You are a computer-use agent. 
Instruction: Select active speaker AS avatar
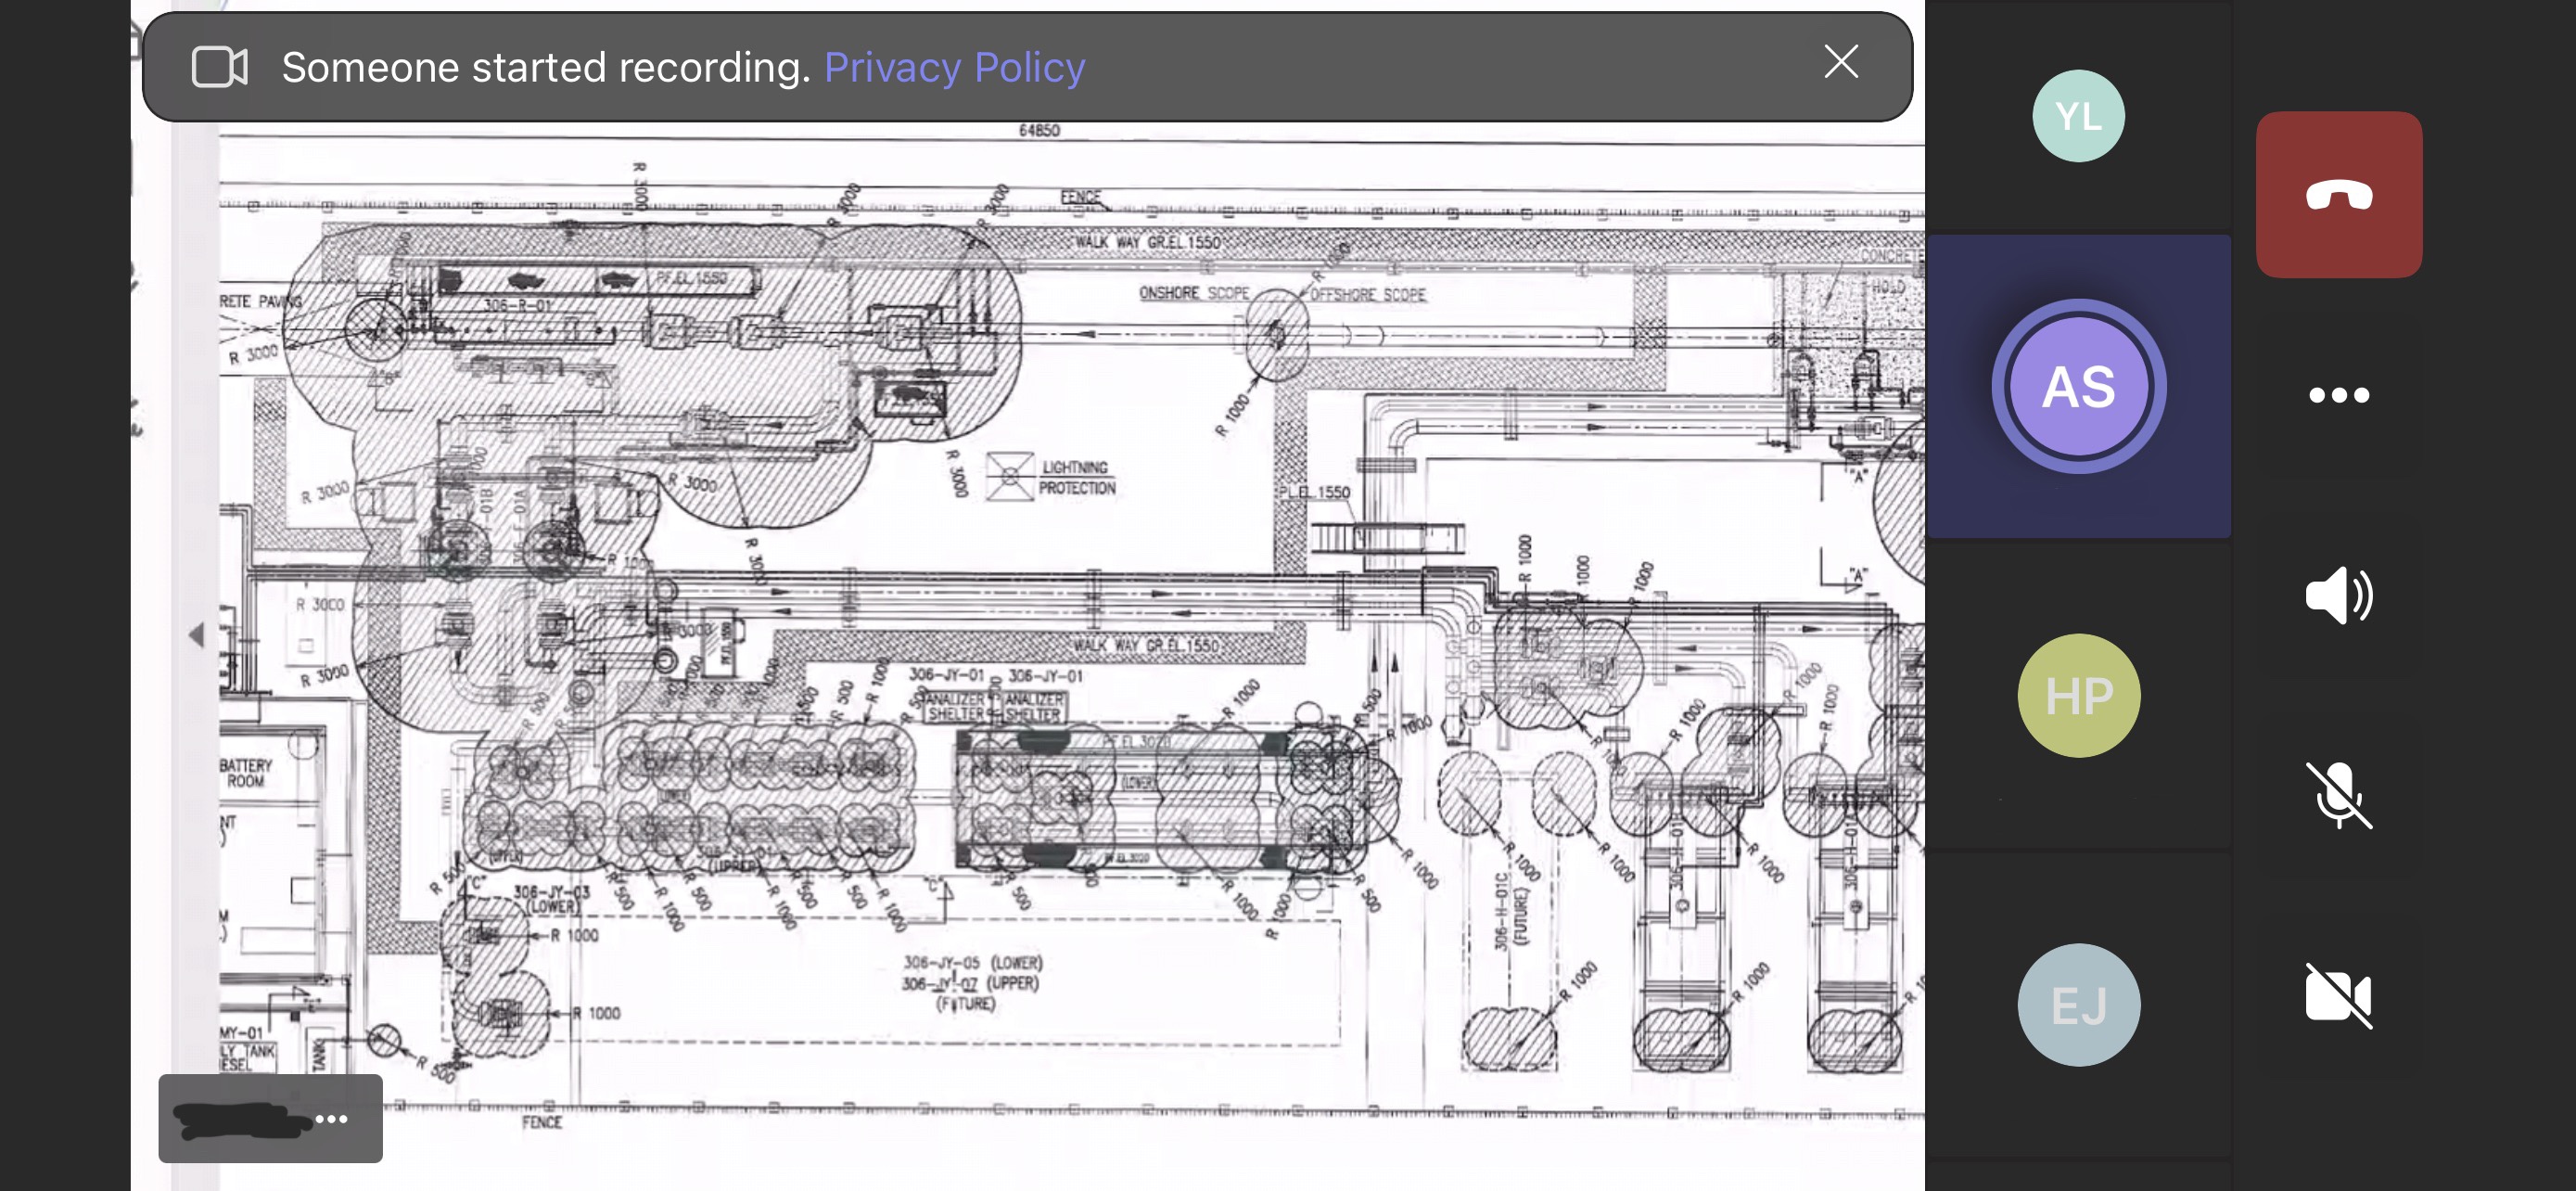(2078, 386)
